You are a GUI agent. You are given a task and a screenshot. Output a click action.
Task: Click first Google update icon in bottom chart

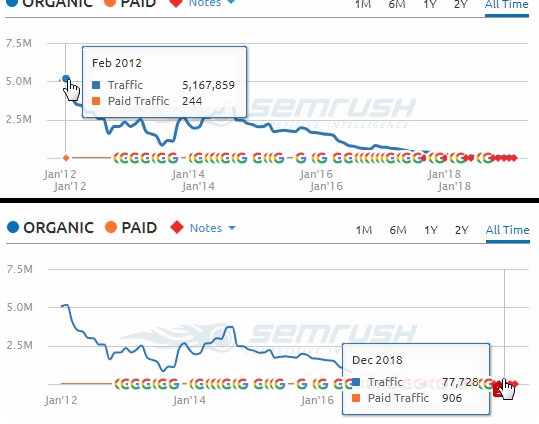(118, 384)
